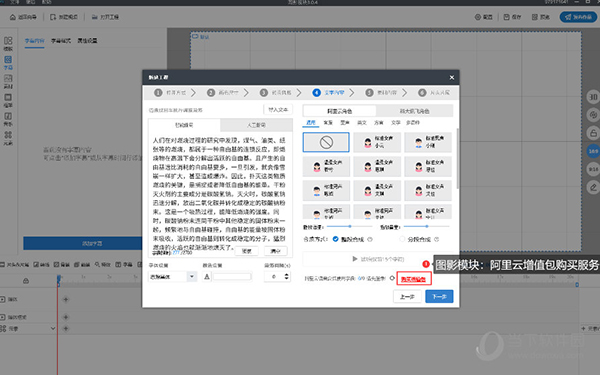Choose the no-voice prohibited-circle option
Screen dimensions: 600x375
[326, 142]
